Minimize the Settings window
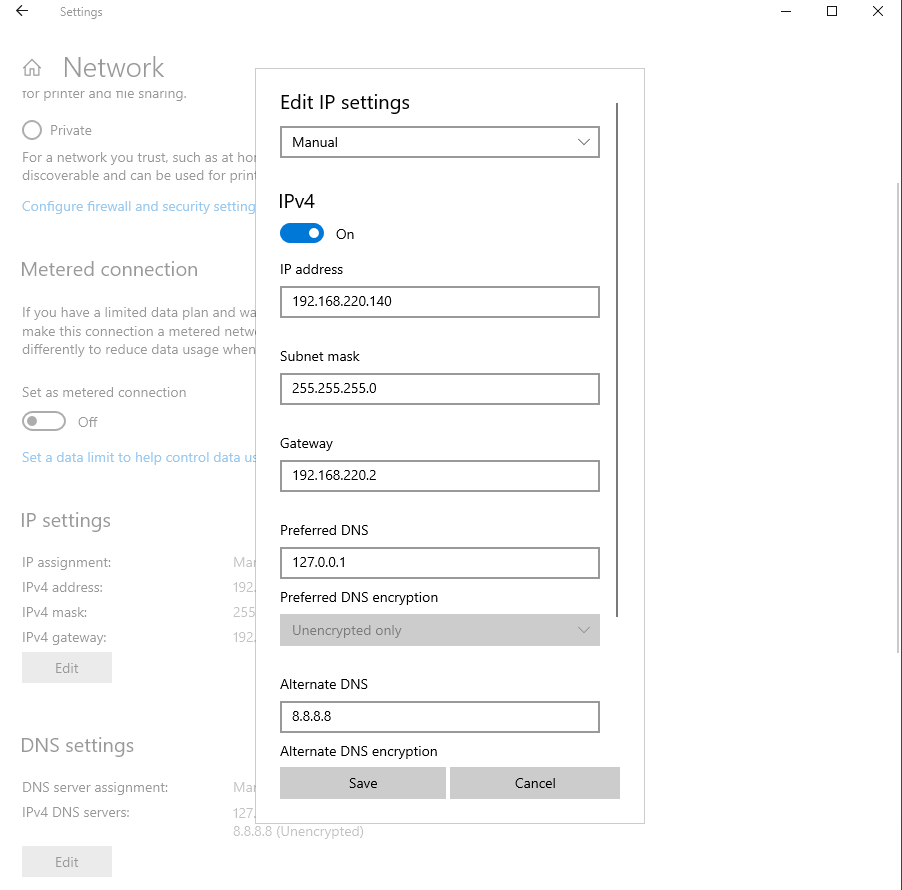The width and height of the screenshot is (902, 890). tap(786, 11)
